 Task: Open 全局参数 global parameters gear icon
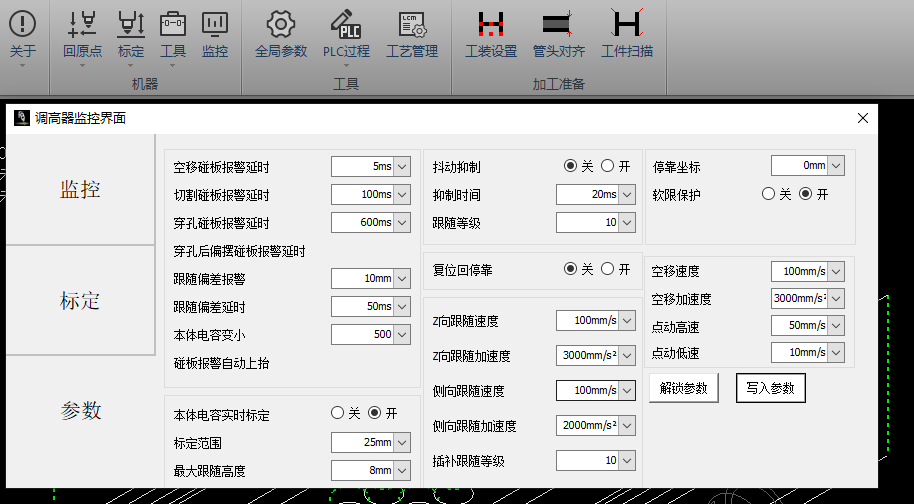pos(281,24)
